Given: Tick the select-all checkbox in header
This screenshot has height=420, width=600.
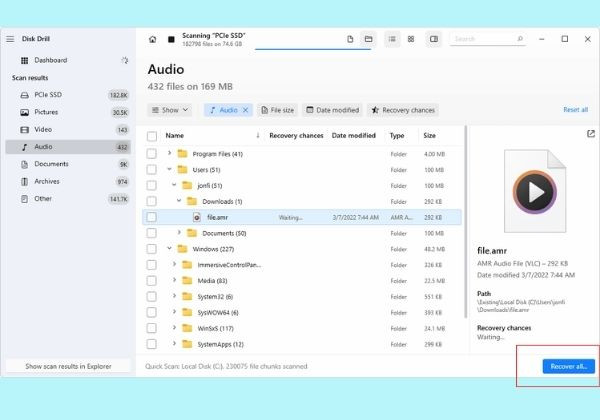Looking at the screenshot, I should [x=152, y=136].
